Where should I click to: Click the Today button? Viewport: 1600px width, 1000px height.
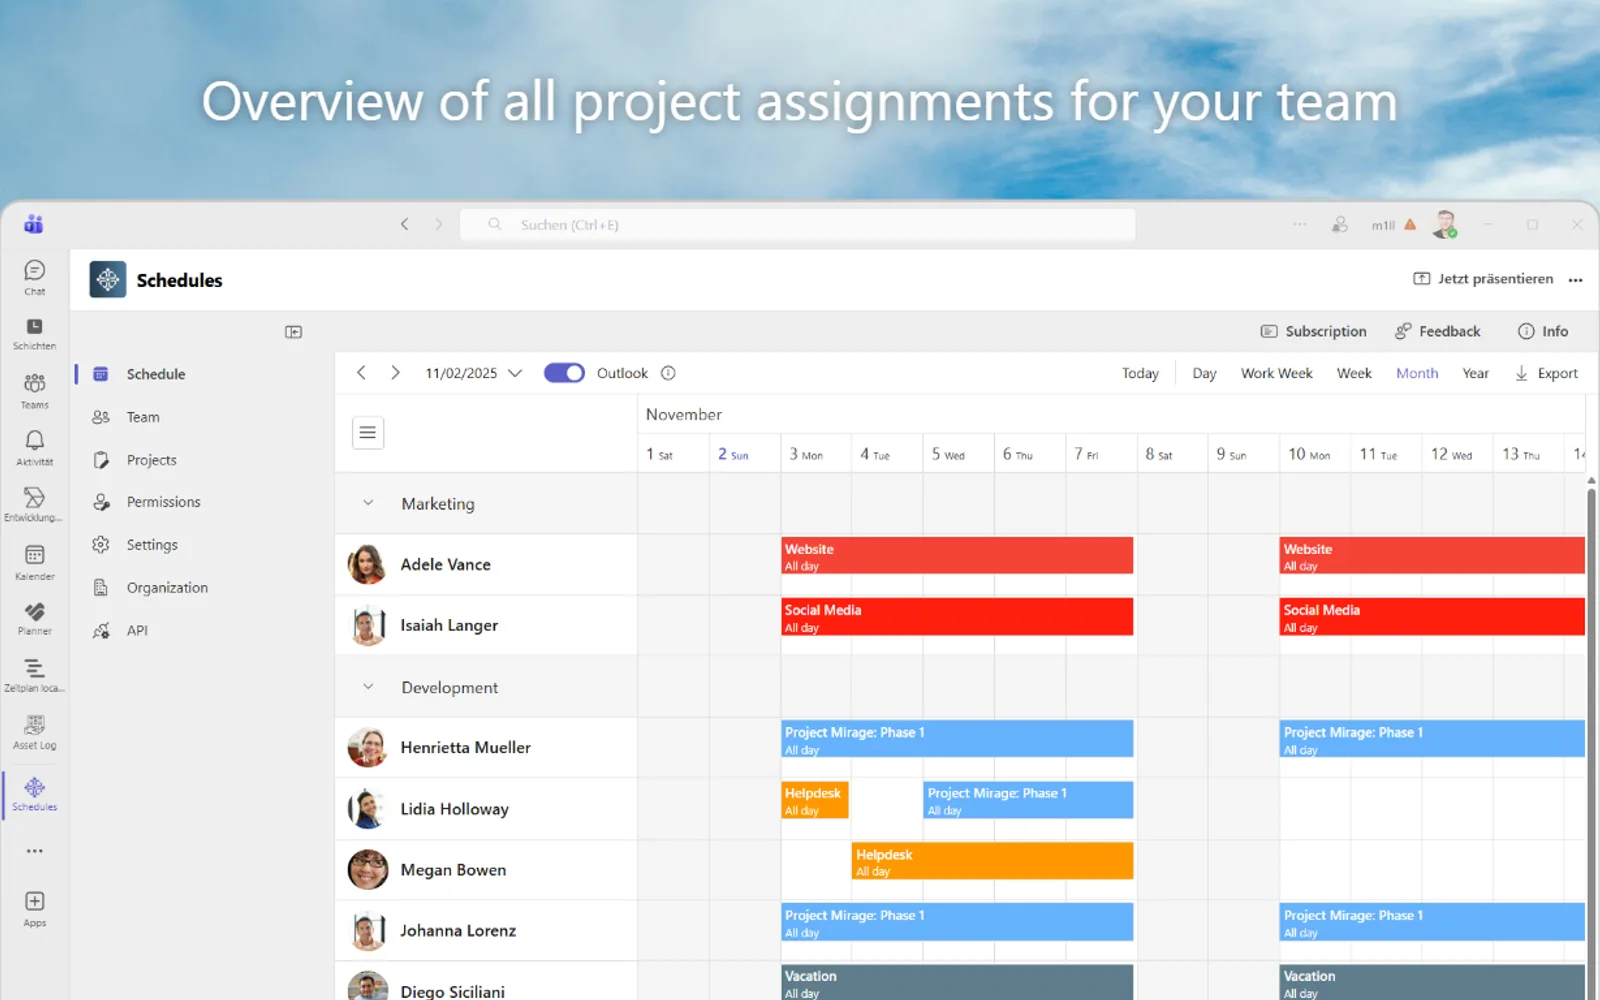pyautogui.click(x=1140, y=373)
